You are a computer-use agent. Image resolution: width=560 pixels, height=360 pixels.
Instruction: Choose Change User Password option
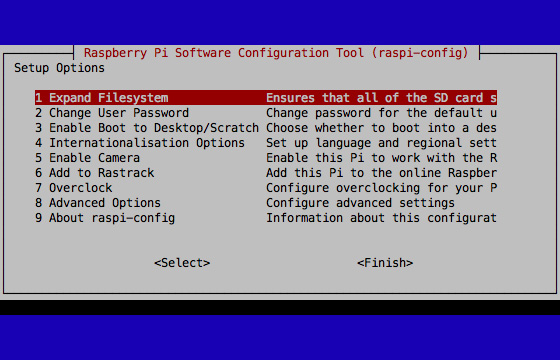[x=266, y=113]
